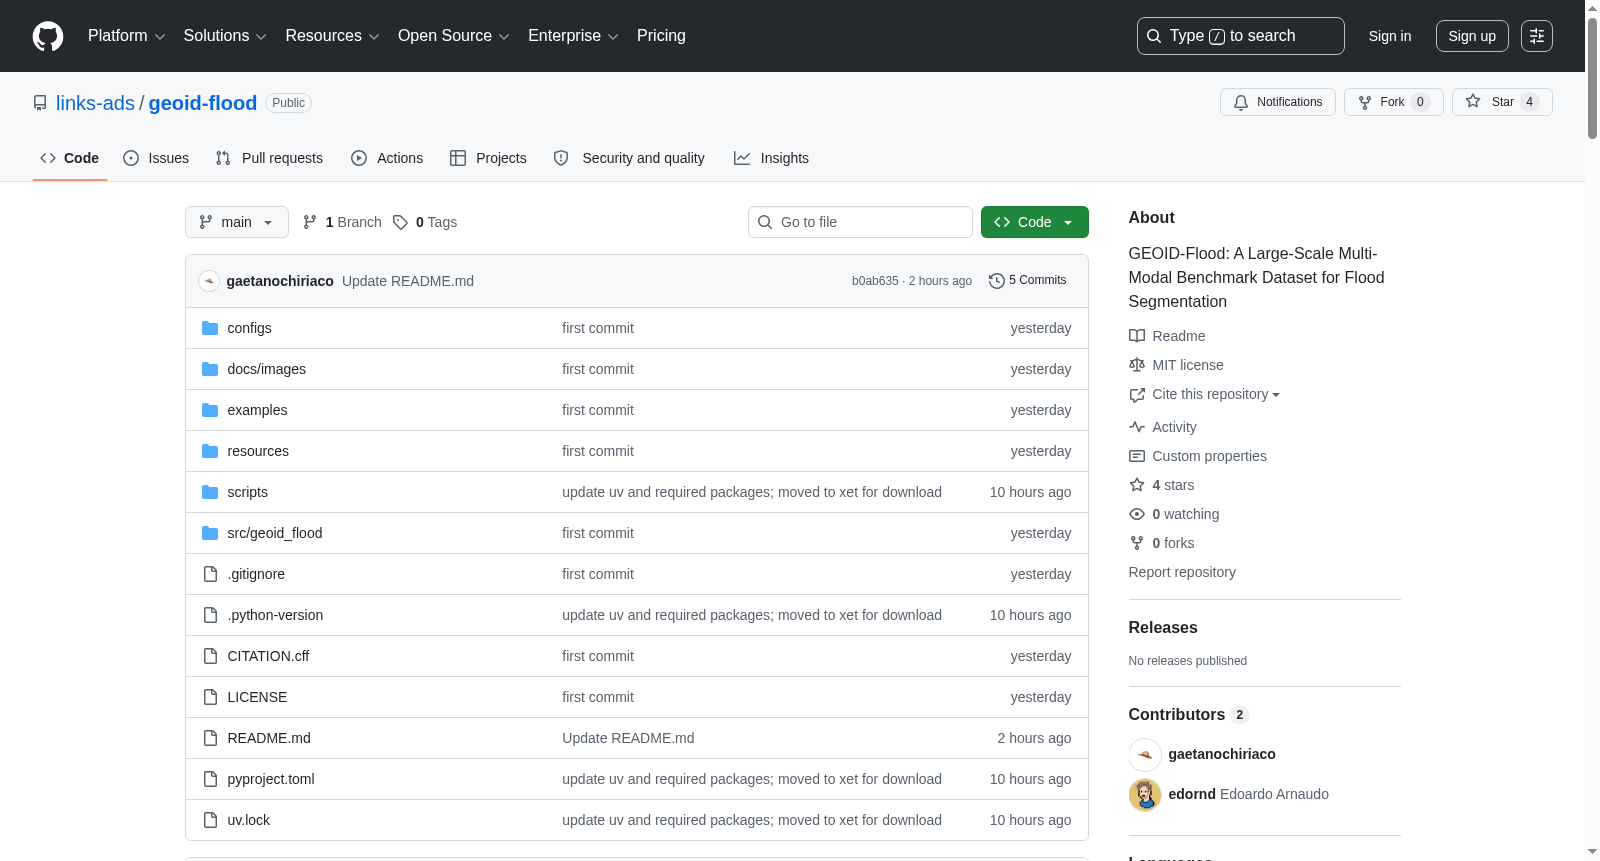Open the green Code dropdown

[x=1035, y=222]
